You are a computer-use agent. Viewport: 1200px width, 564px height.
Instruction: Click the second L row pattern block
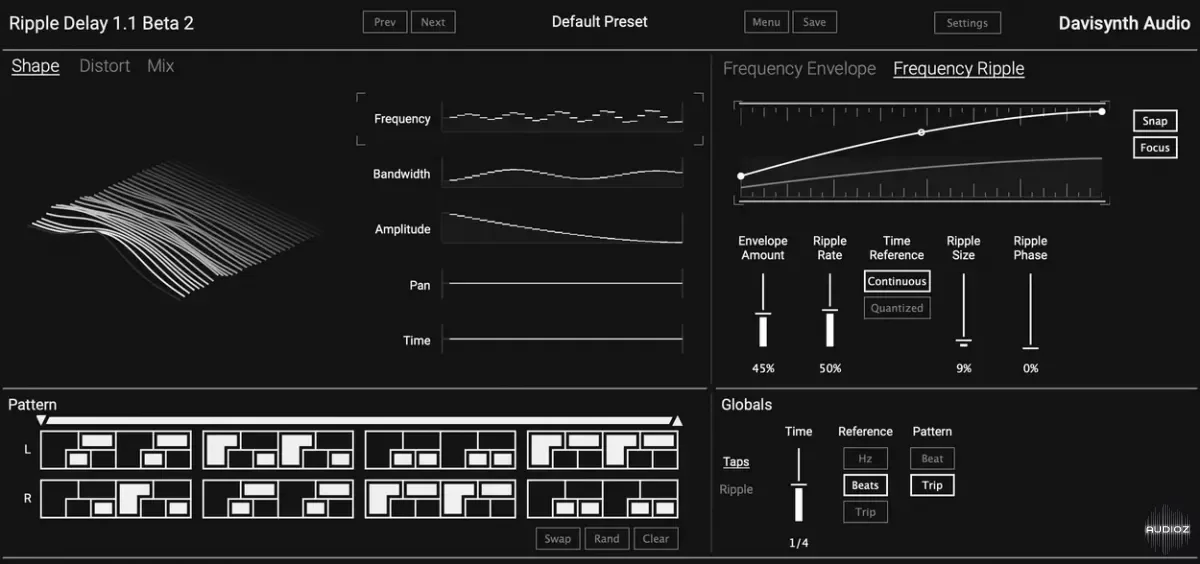pyautogui.click(x=278, y=449)
